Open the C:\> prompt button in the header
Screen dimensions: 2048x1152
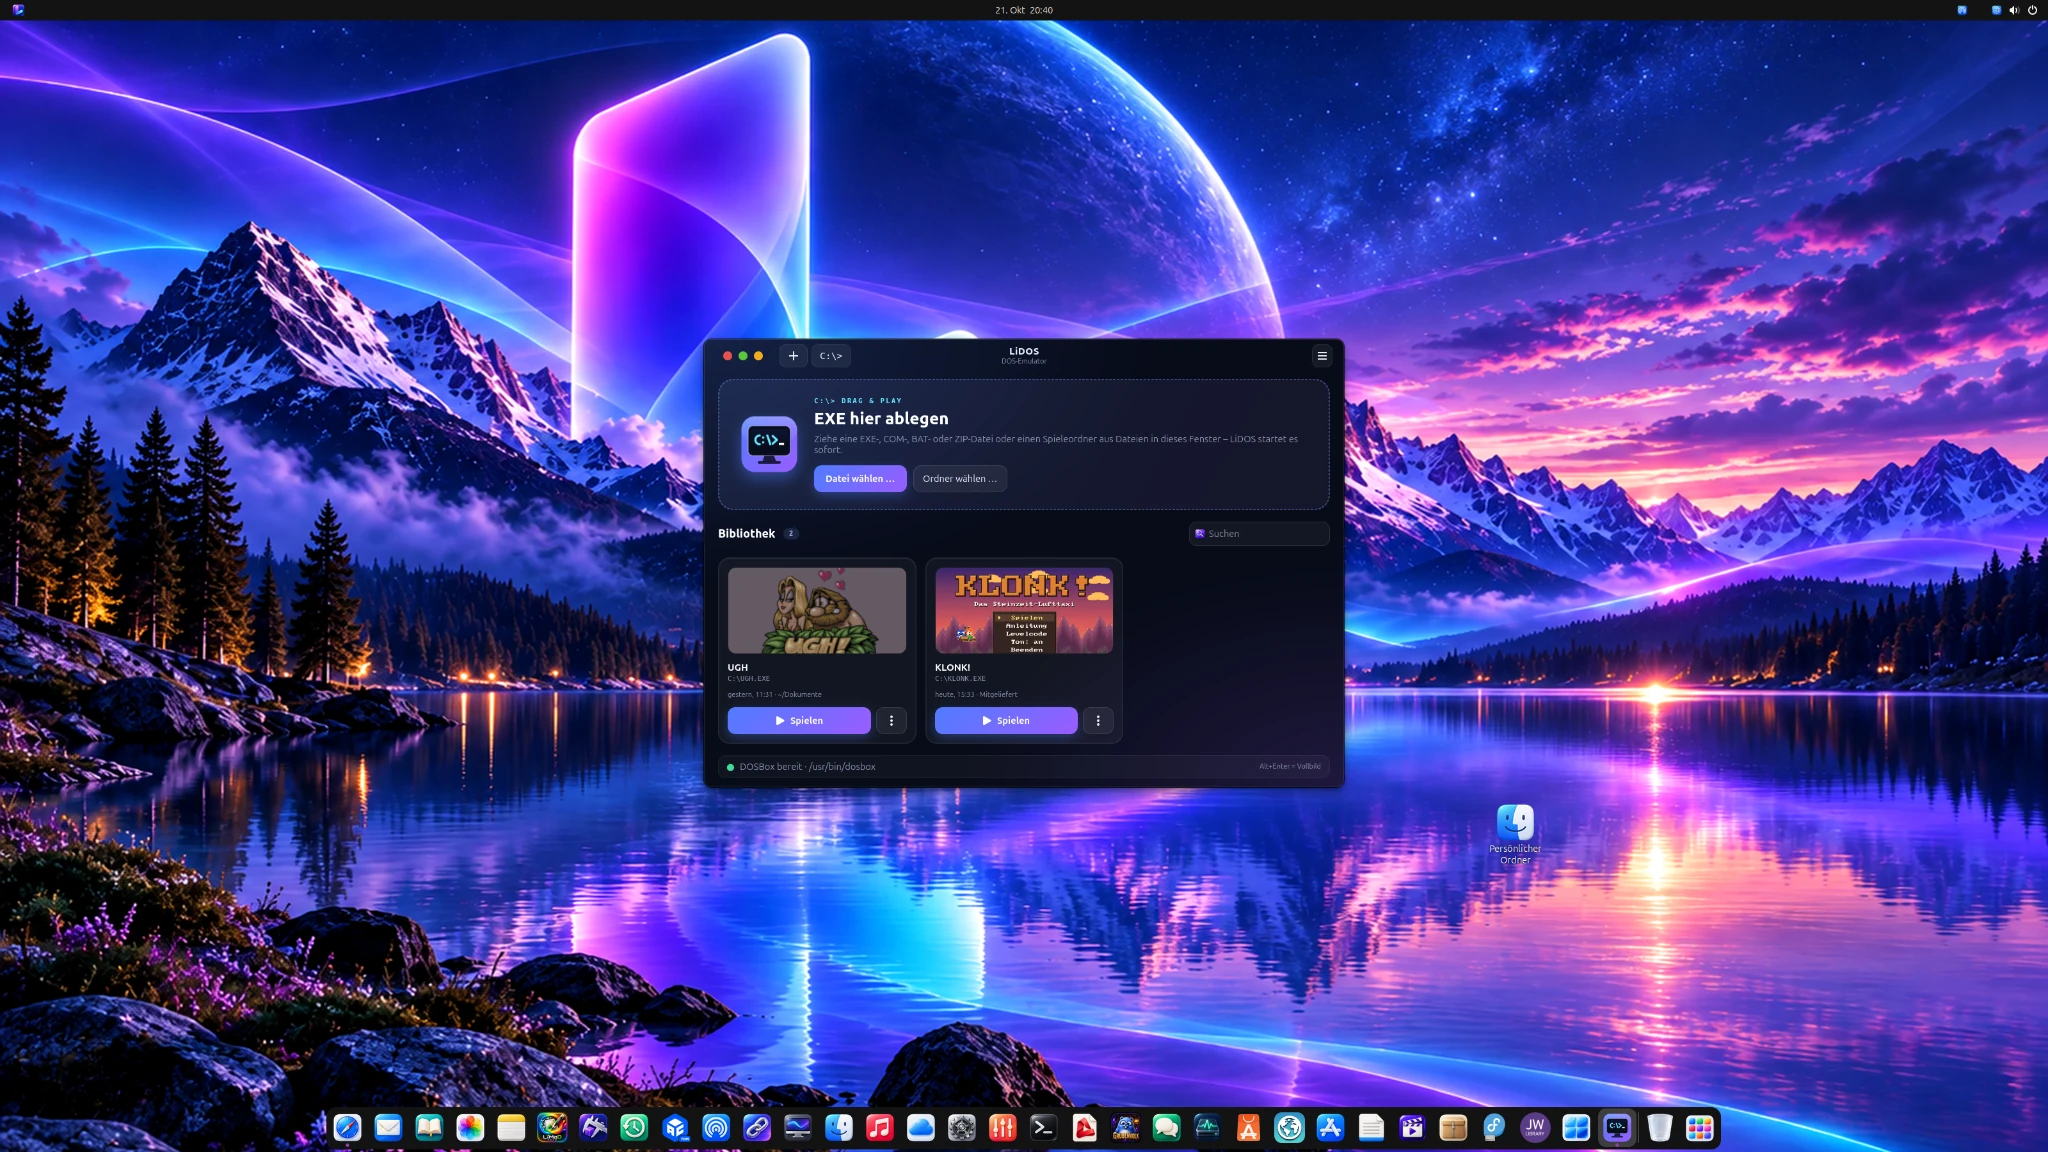tap(831, 356)
